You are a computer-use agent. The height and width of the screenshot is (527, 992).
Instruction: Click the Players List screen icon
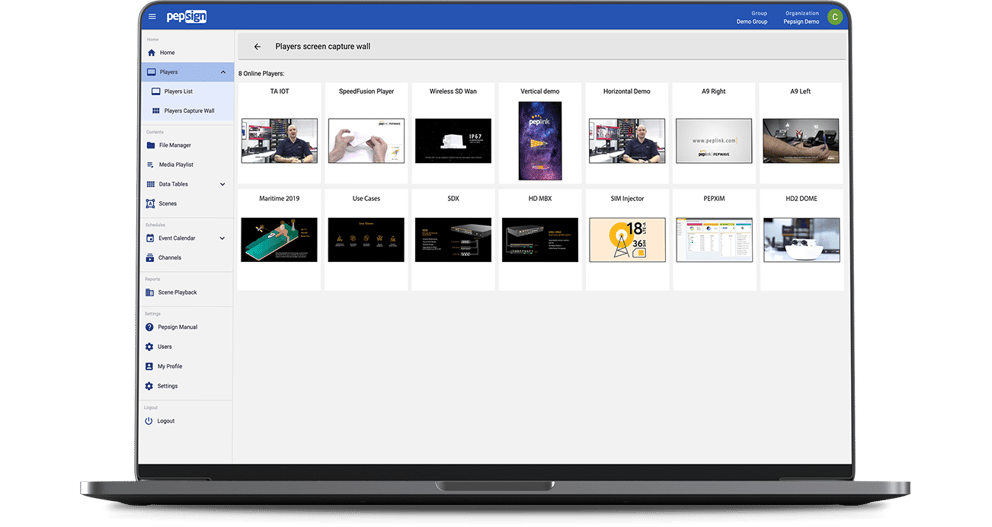(156, 92)
